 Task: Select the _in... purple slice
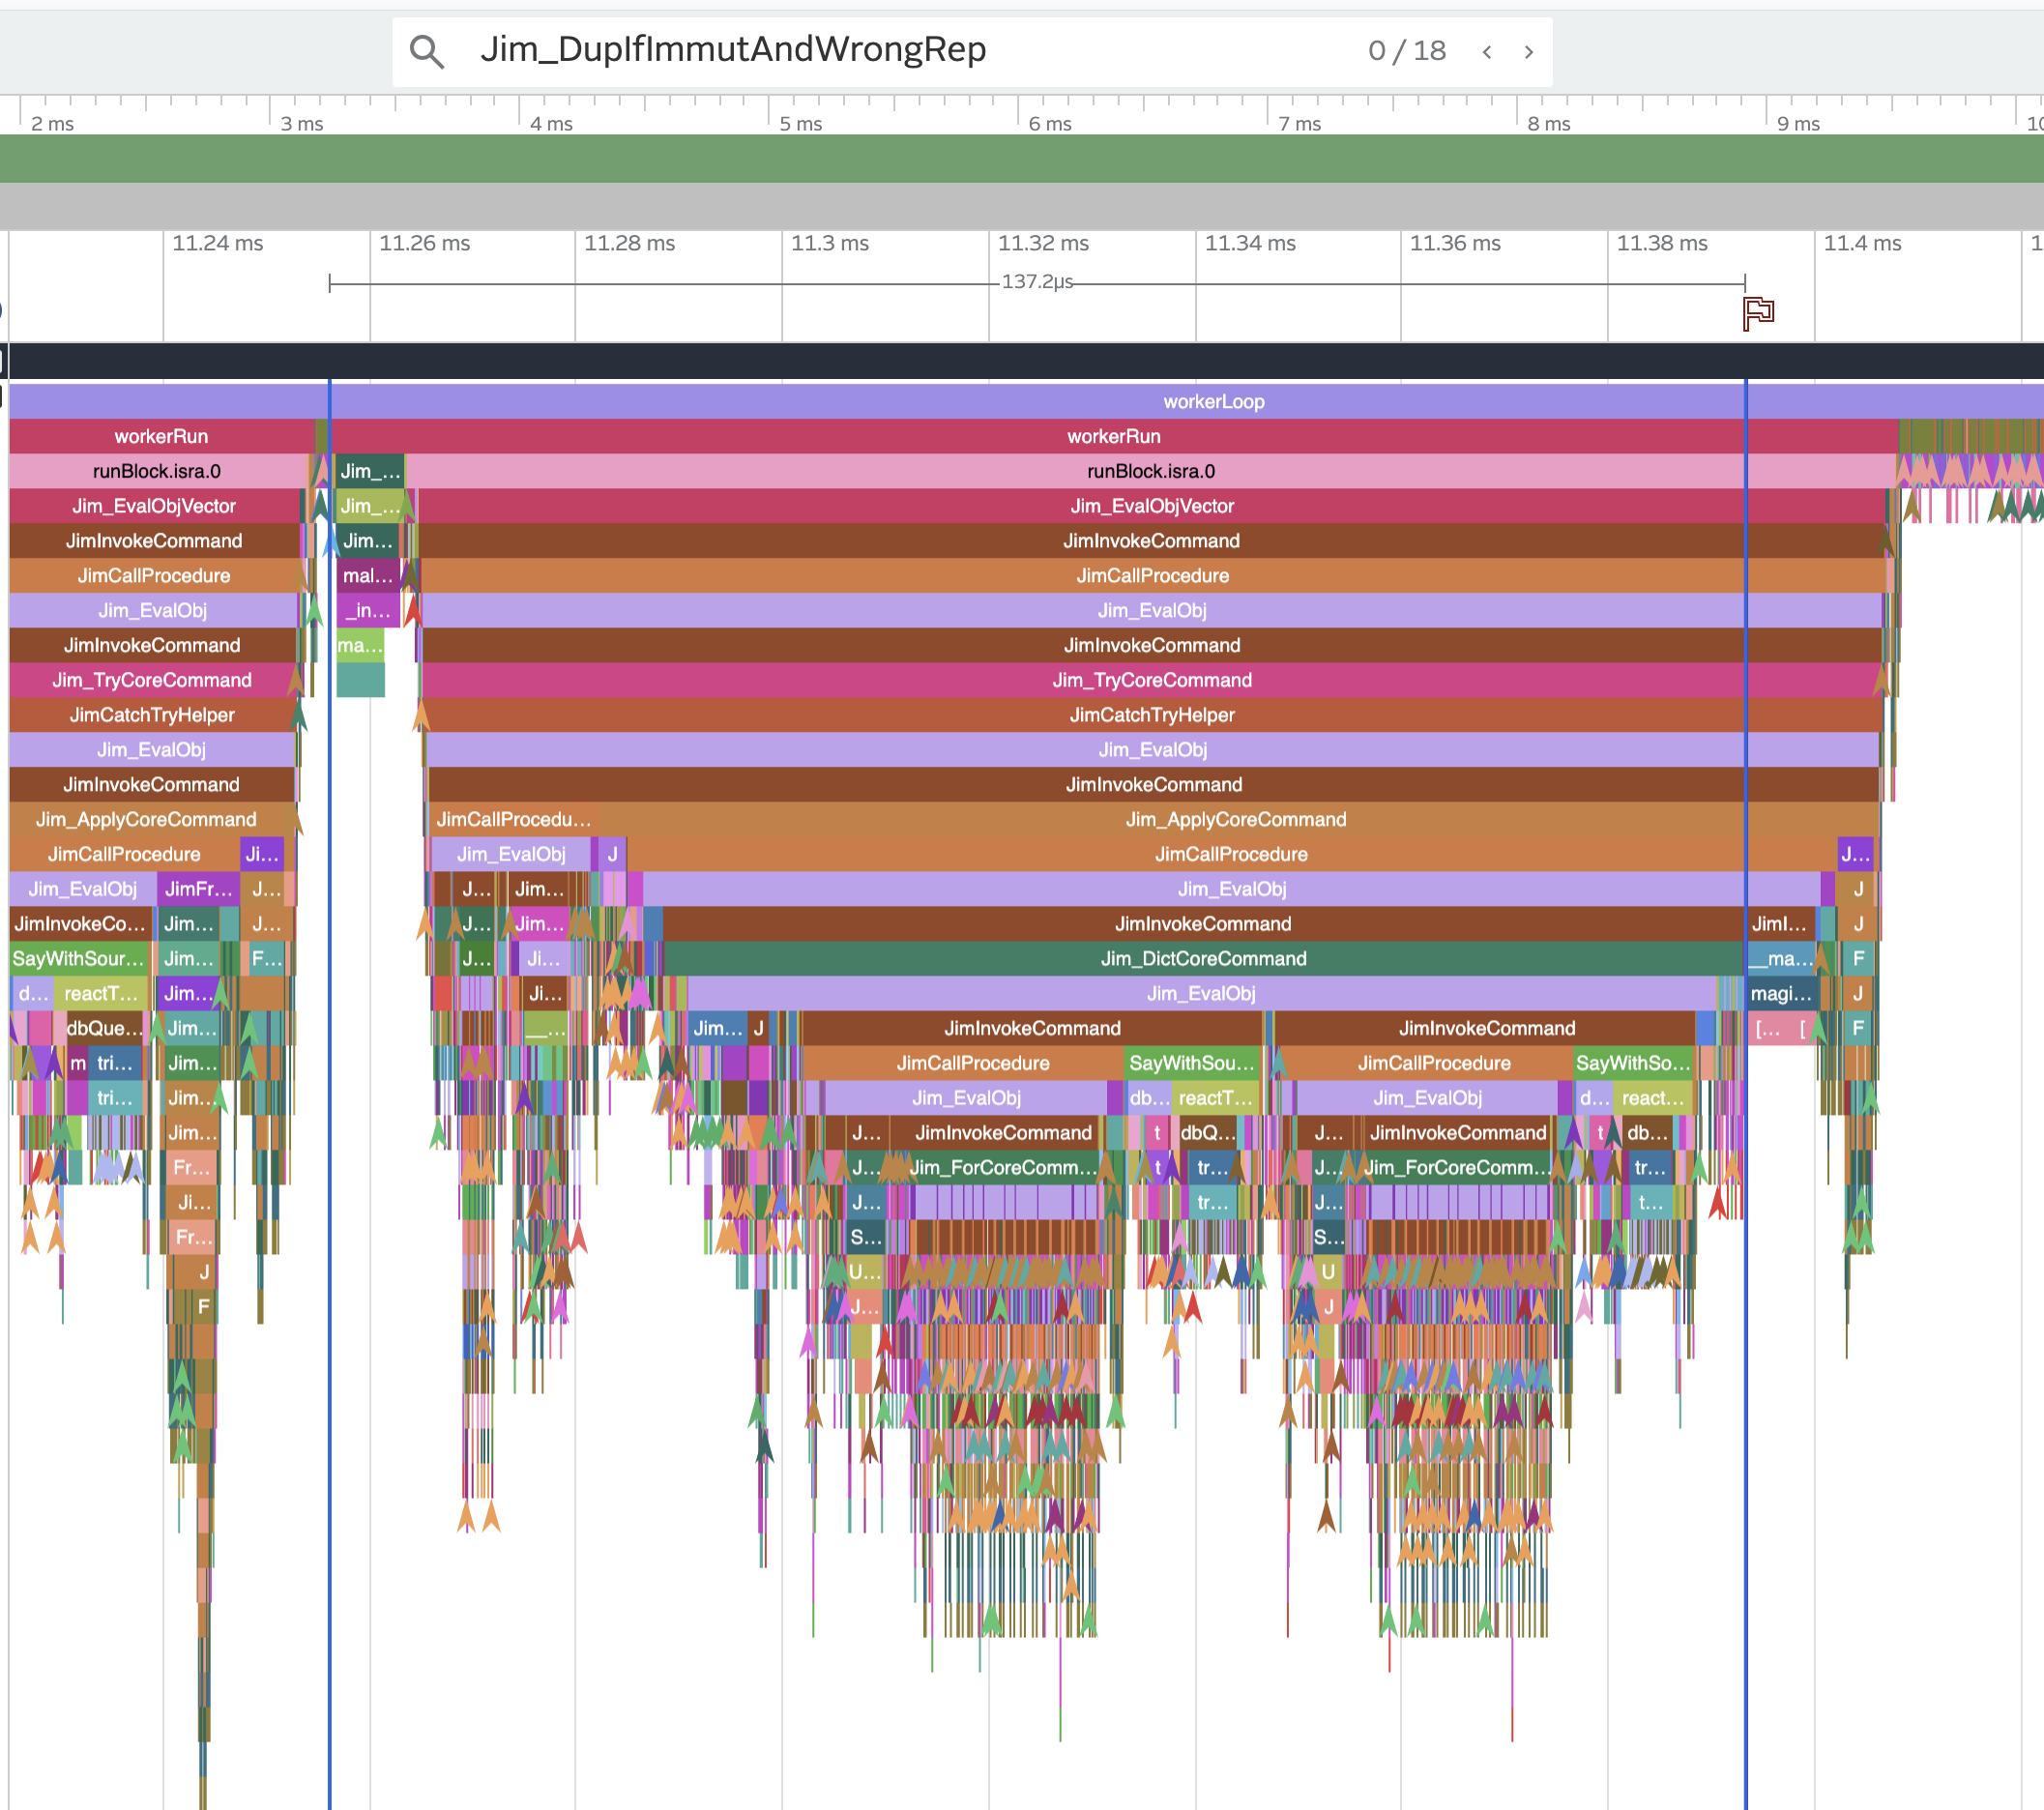(368, 610)
